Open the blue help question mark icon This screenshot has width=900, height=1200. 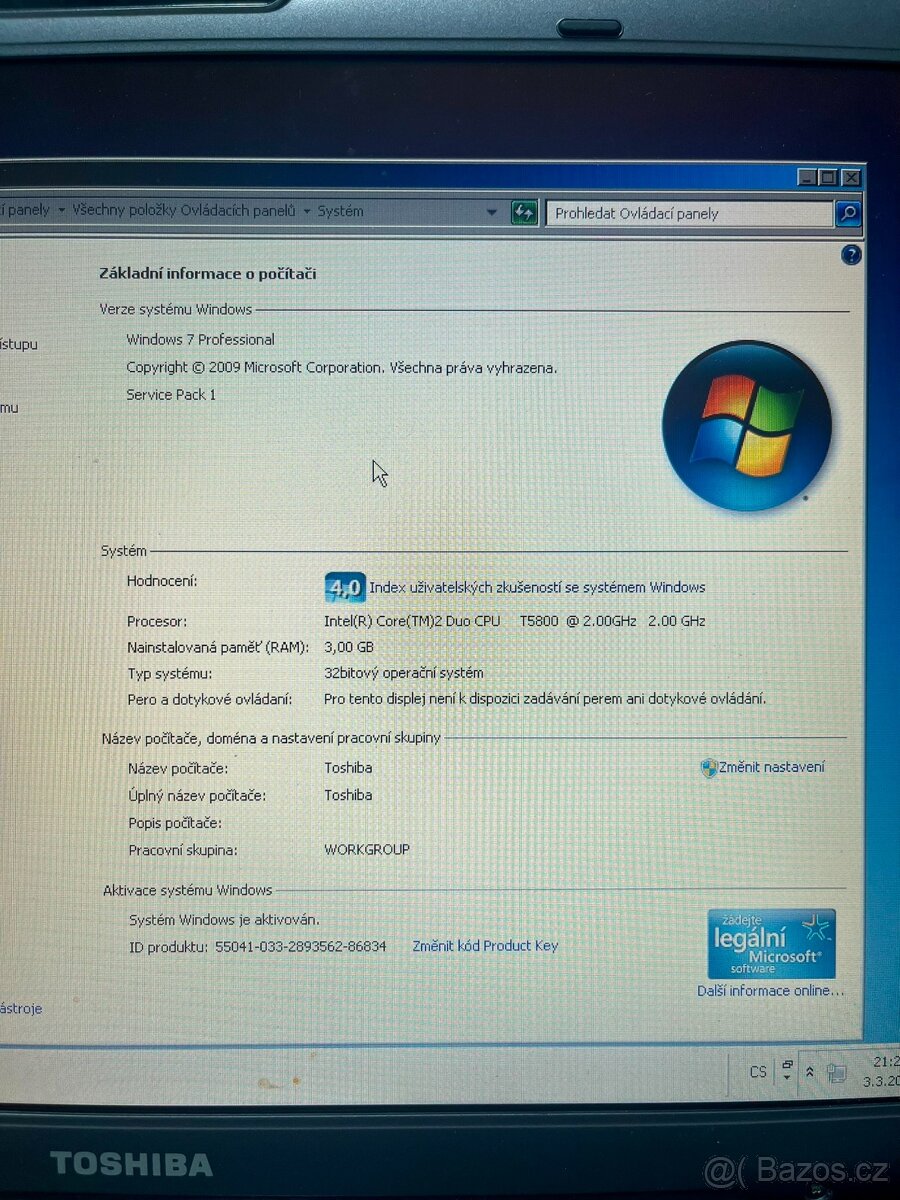(851, 255)
